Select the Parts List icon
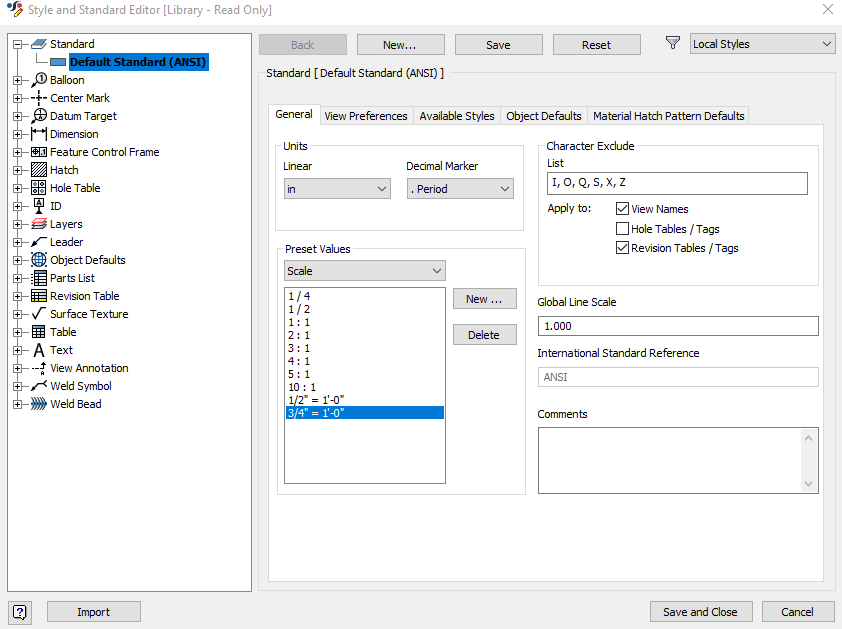The image size is (842, 629). point(37,277)
